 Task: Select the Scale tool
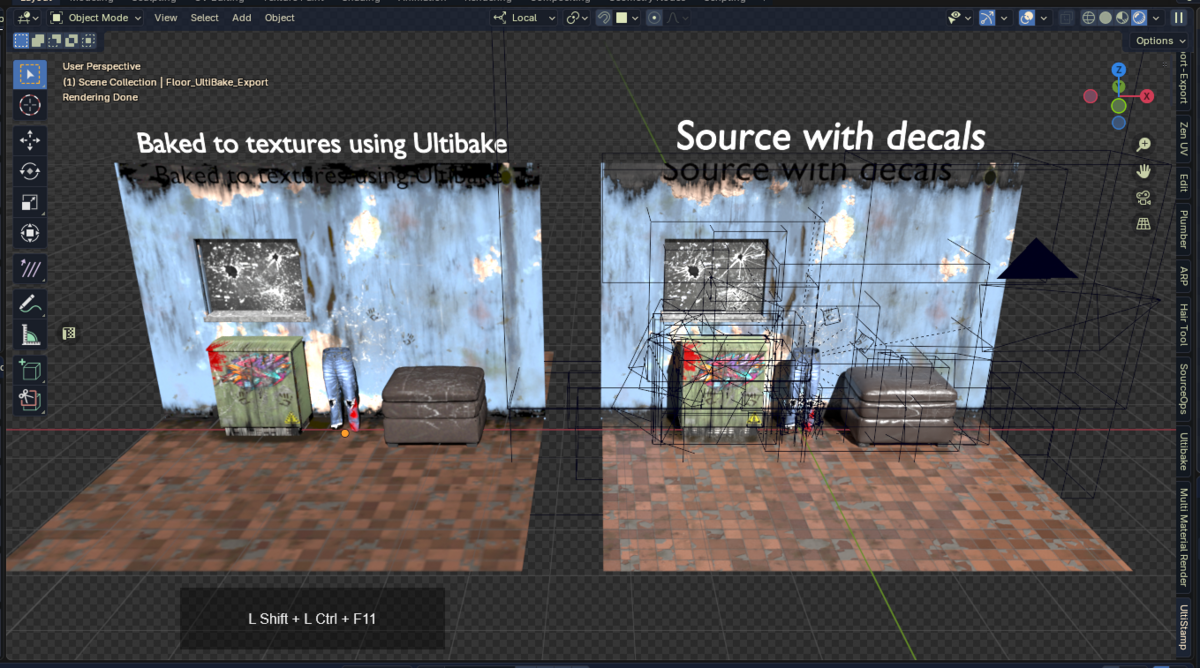point(30,203)
